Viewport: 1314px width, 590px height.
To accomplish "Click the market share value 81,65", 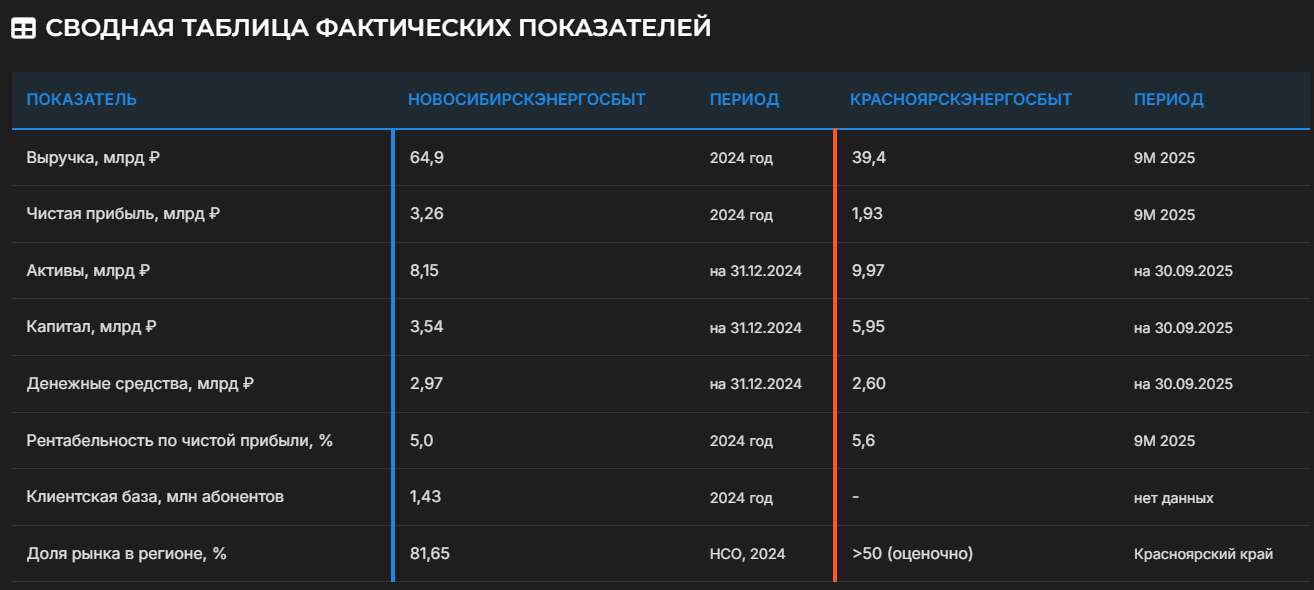I will 430,554.
